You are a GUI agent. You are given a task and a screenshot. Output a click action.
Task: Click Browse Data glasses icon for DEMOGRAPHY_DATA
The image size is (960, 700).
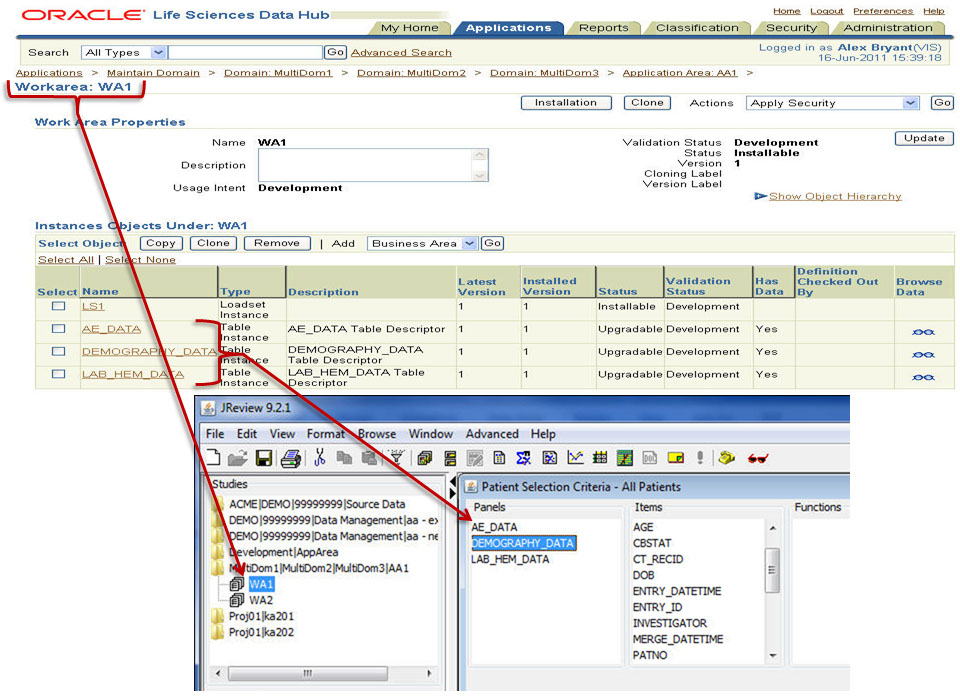[923, 355]
